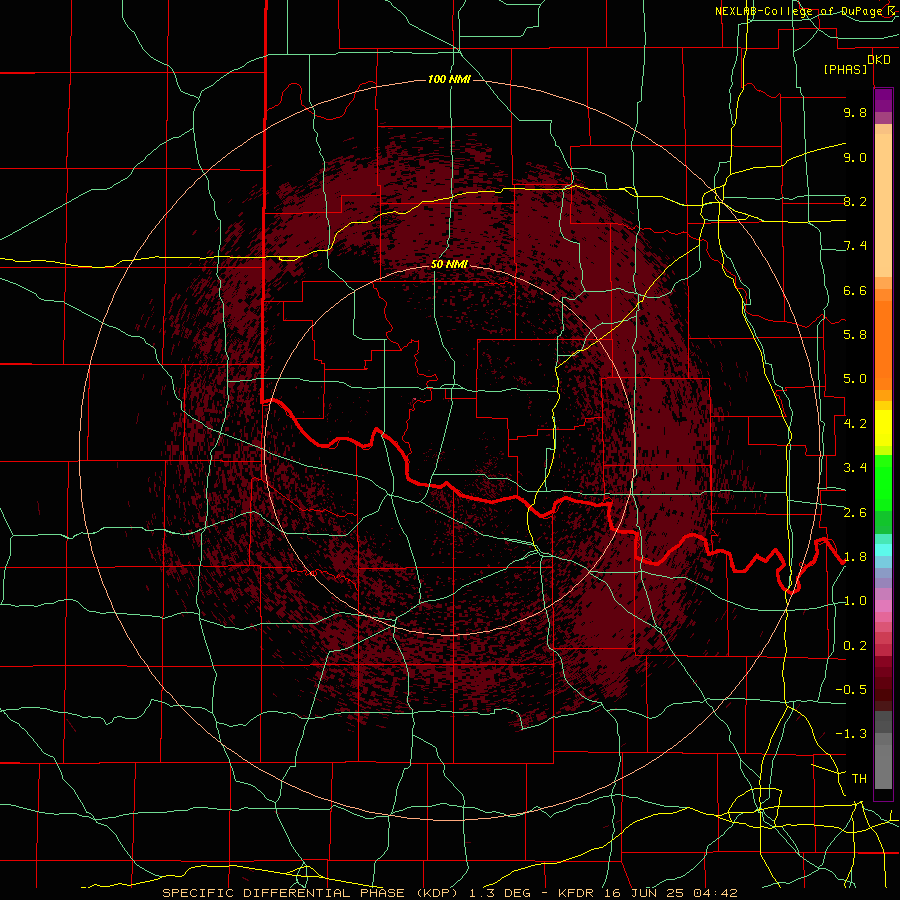900x900 pixels.
Task: Click the 6.6 scale value
Action: (x=855, y=290)
